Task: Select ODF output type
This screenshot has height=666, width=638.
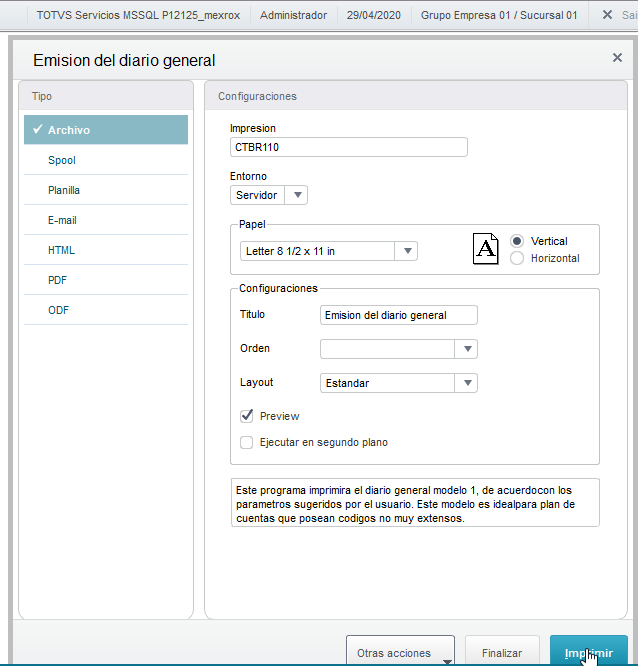Action: pyautogui.click(x=106, y=310)
